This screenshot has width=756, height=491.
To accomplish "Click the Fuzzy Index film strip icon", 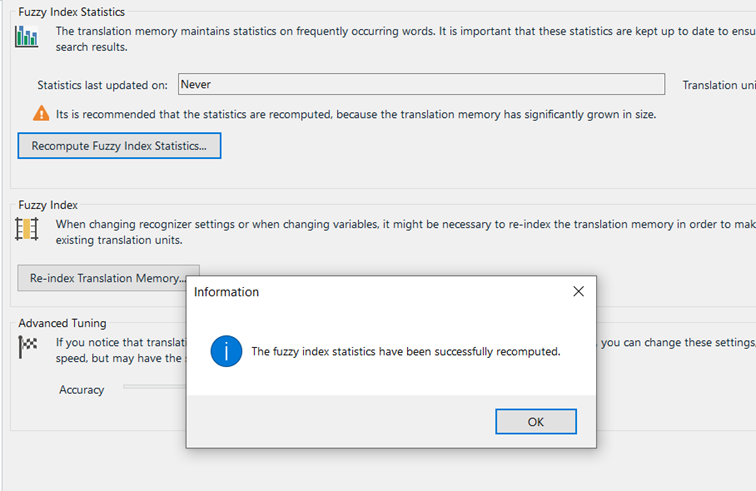I will (27, 229).
